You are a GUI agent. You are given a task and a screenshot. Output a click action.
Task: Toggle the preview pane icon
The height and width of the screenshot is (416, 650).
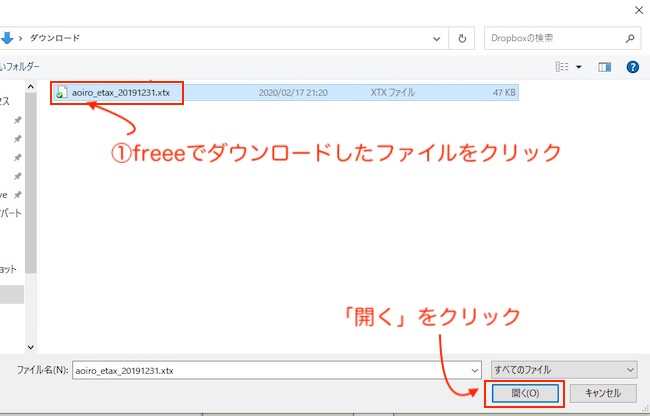point(604,67)
